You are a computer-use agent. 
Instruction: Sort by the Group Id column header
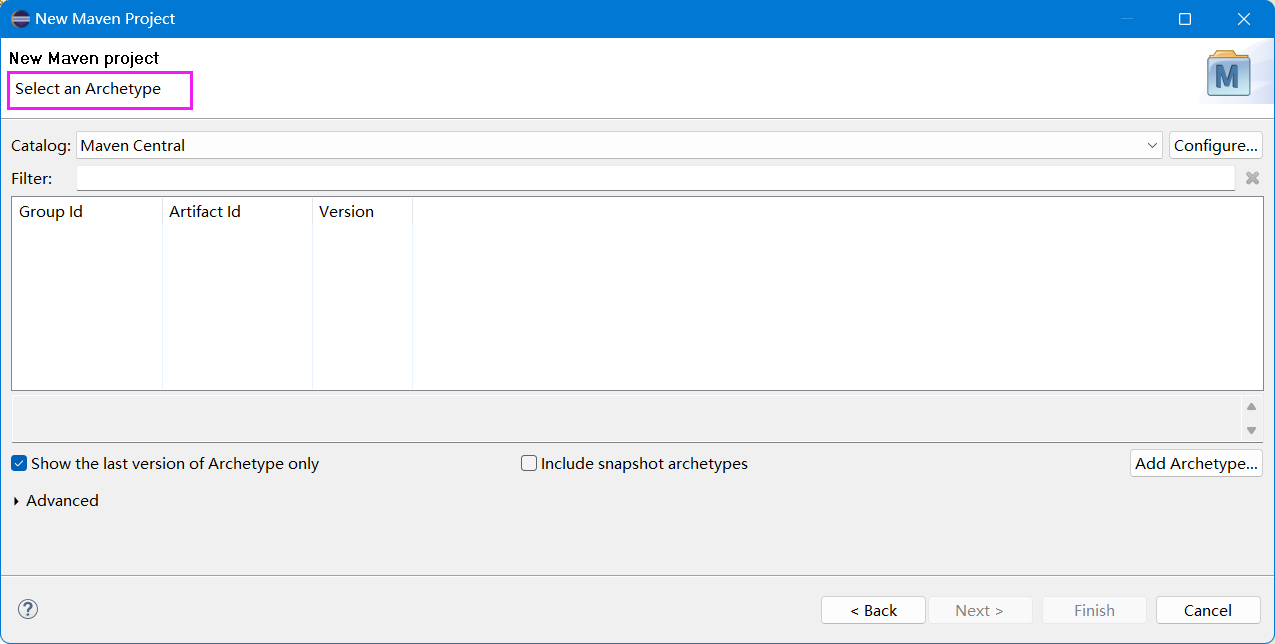click(87, 212)
